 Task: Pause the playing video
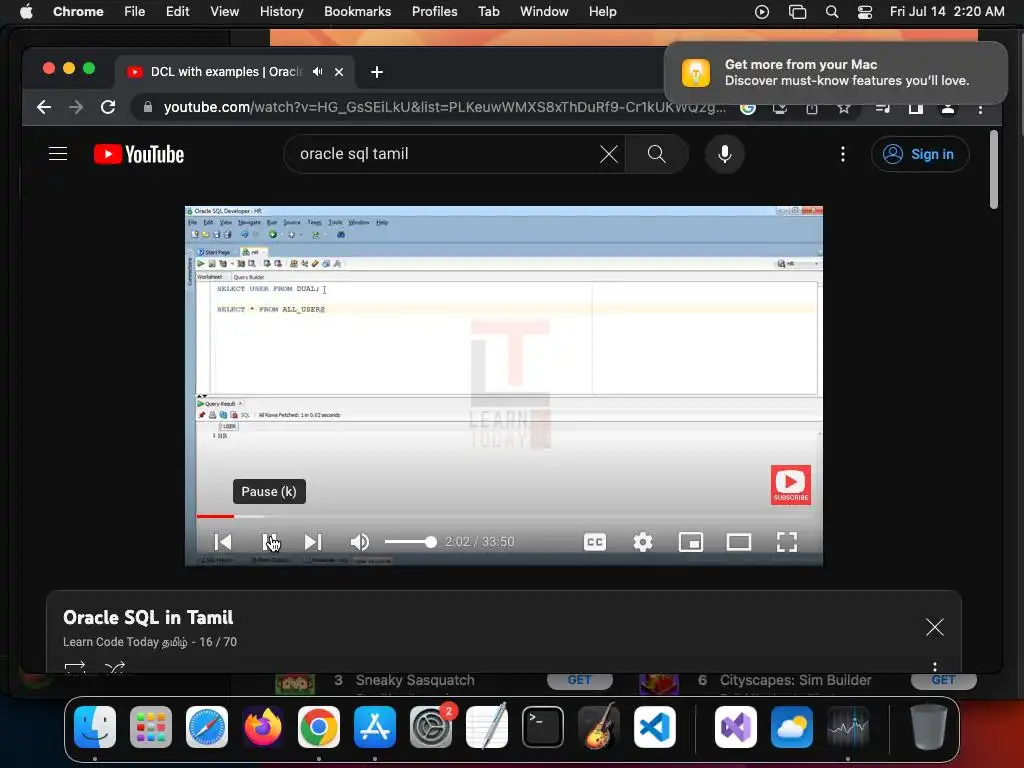tap(270, 541)
